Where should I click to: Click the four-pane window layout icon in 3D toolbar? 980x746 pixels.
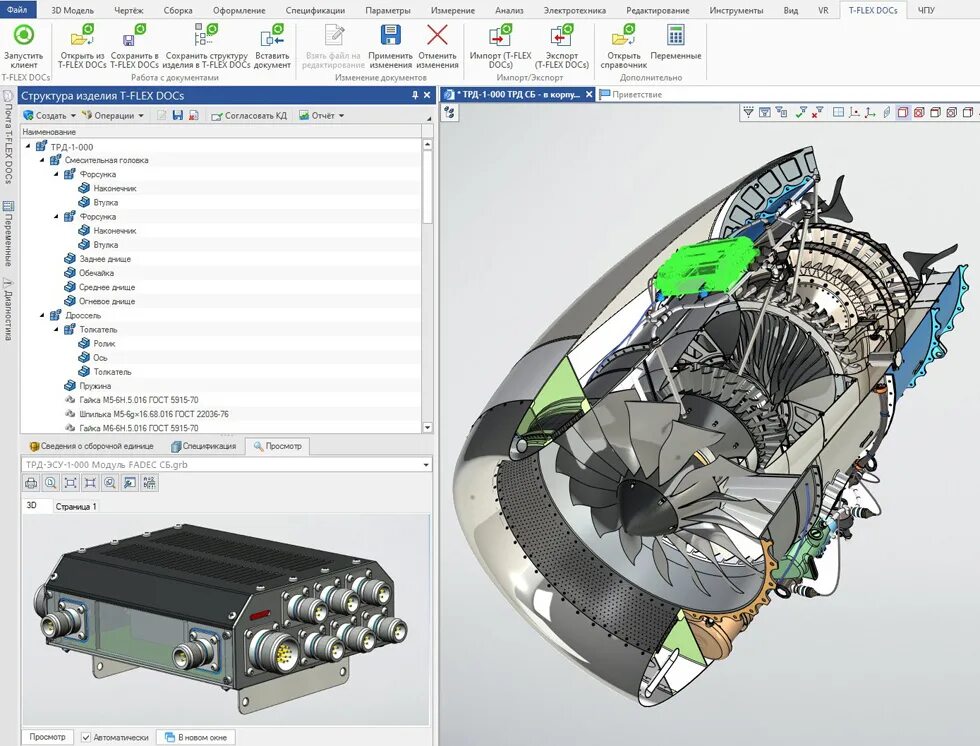[839, 112]
